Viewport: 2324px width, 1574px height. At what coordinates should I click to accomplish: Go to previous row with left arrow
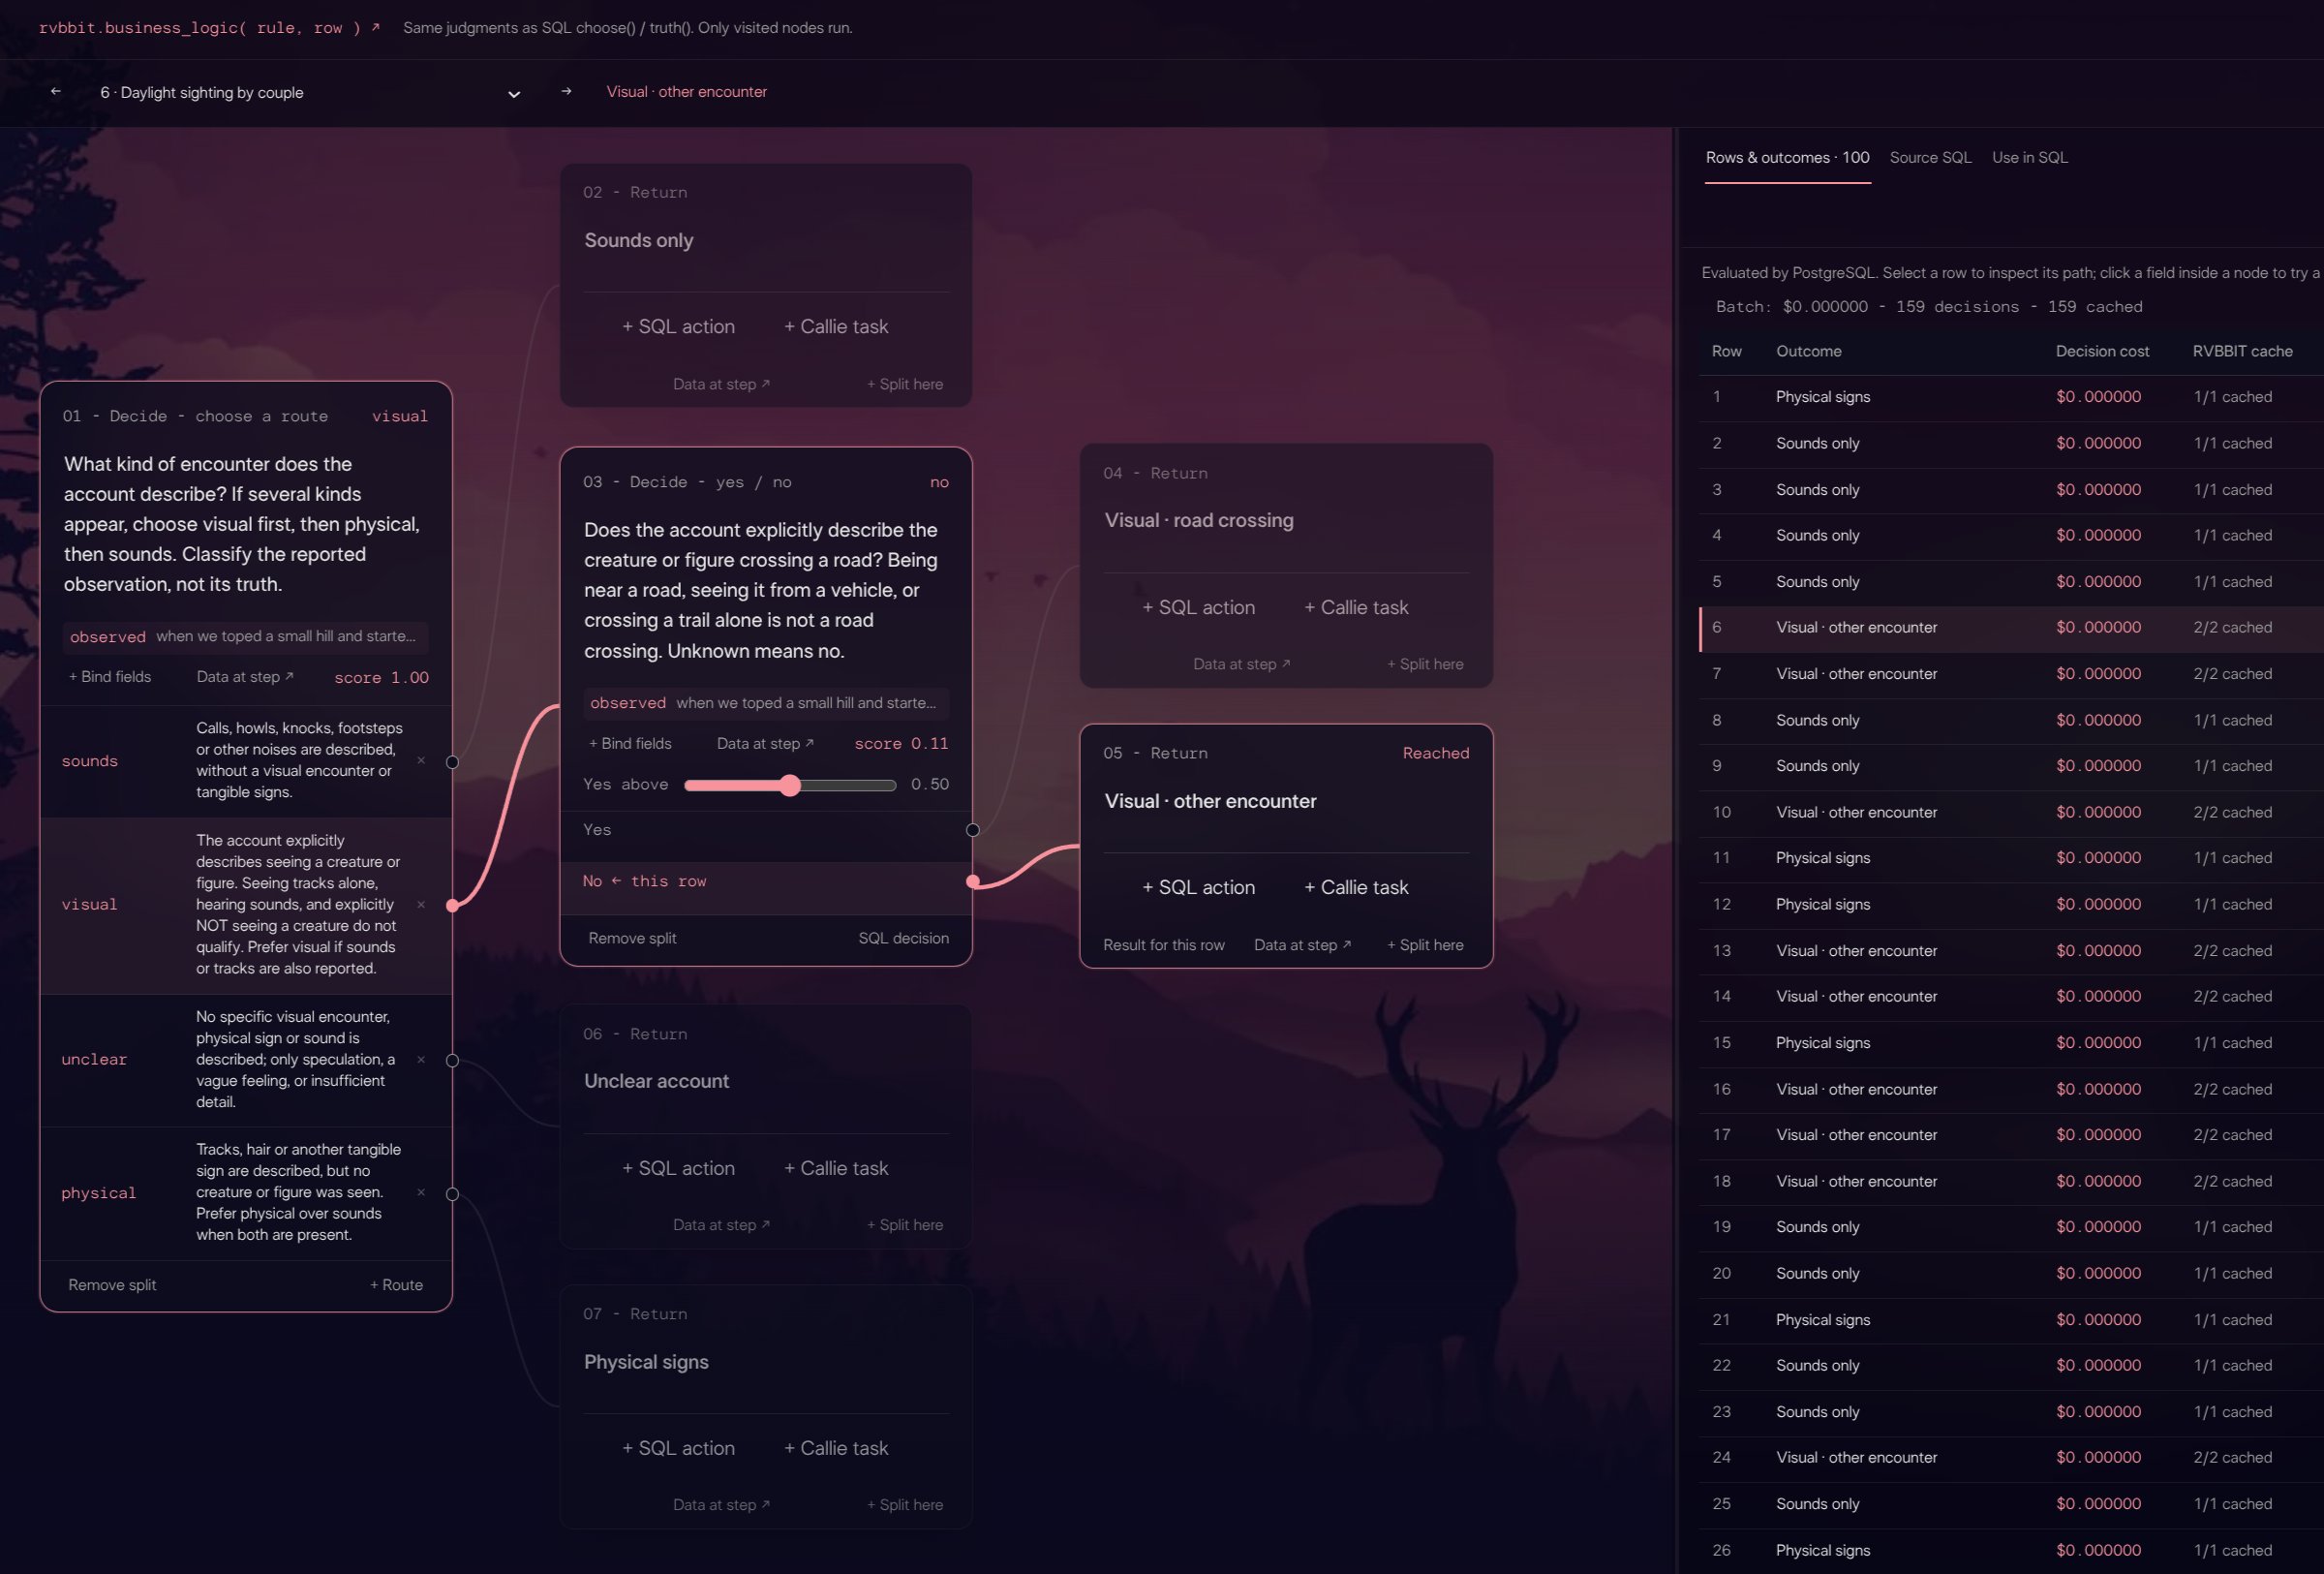56,92
